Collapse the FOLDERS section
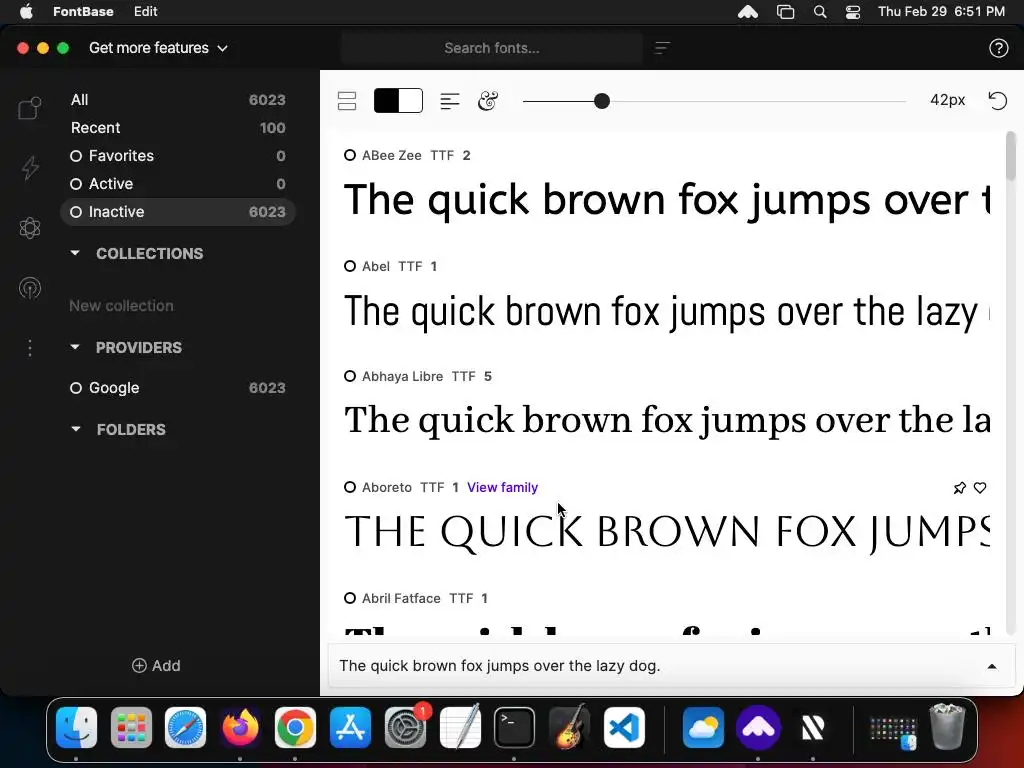 pyautogui.click(x=76, y=429)
